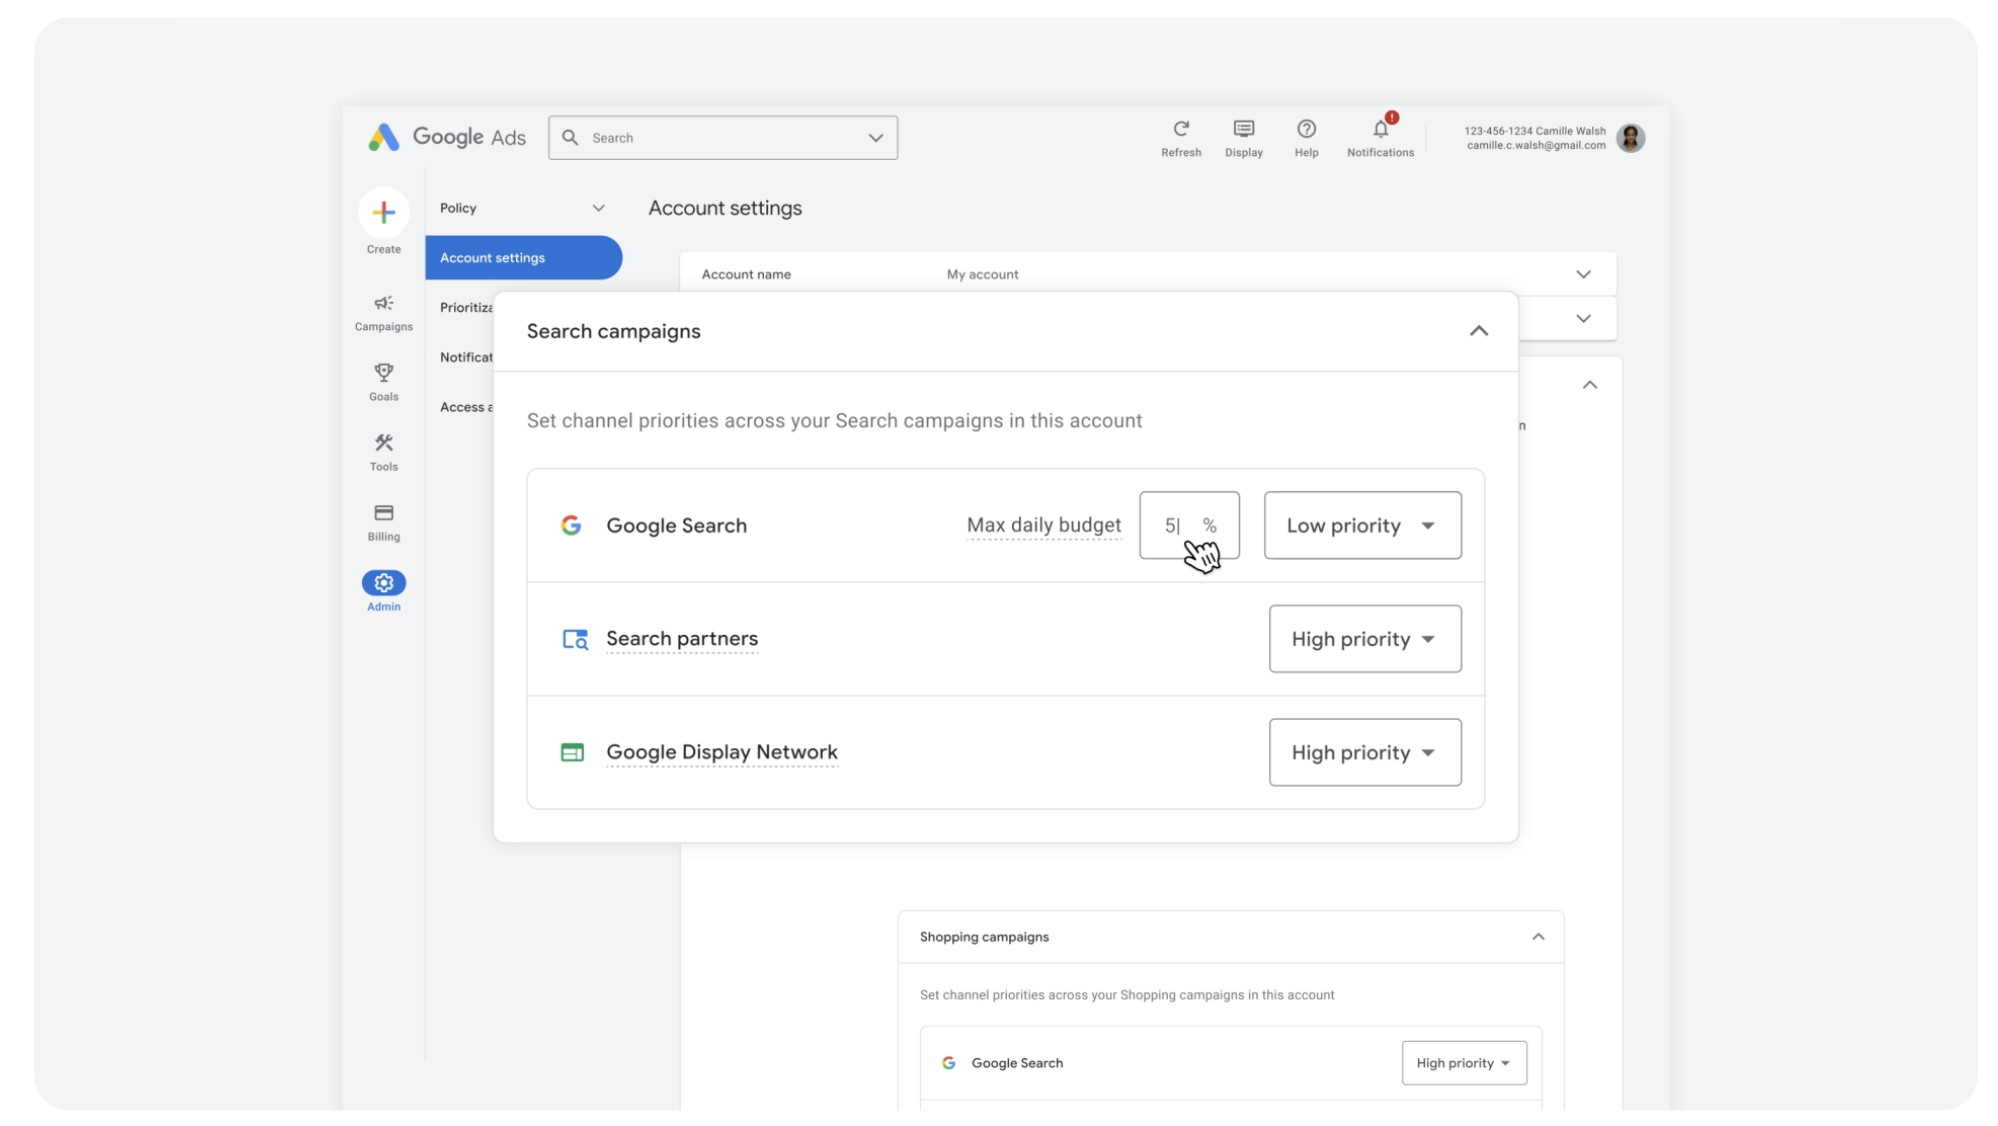
Task: Collapse the Shopping campaigns section
Action: coord(1538,937)
